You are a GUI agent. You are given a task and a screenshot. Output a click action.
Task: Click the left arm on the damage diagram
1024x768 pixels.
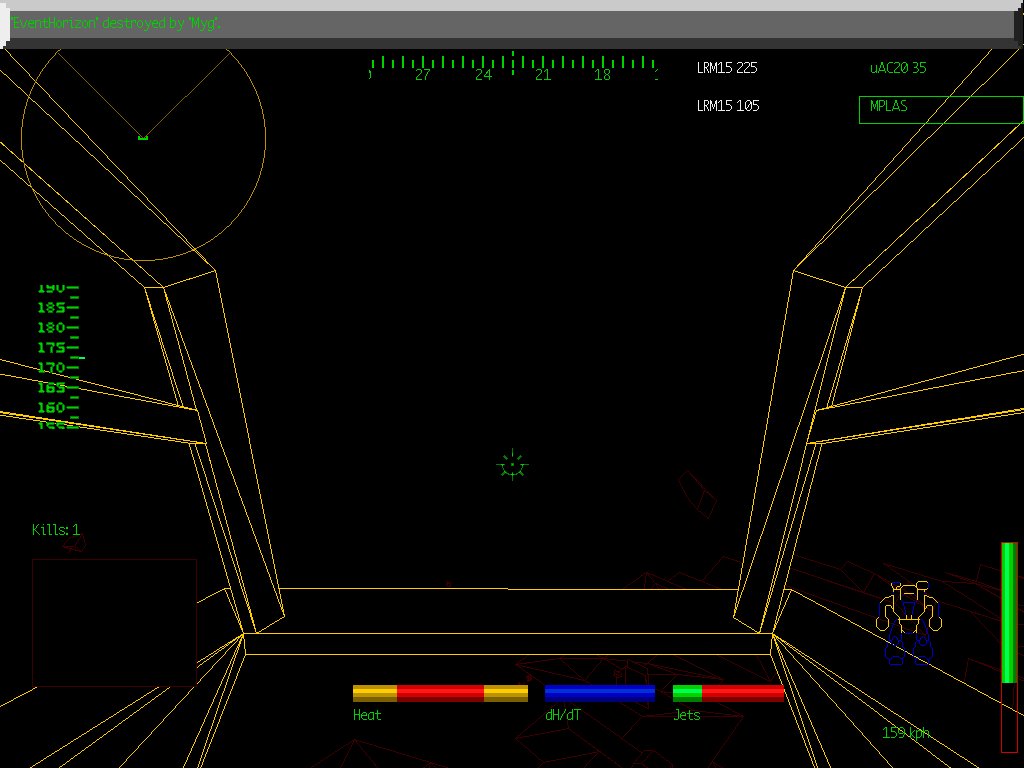(x=884, y=615)
